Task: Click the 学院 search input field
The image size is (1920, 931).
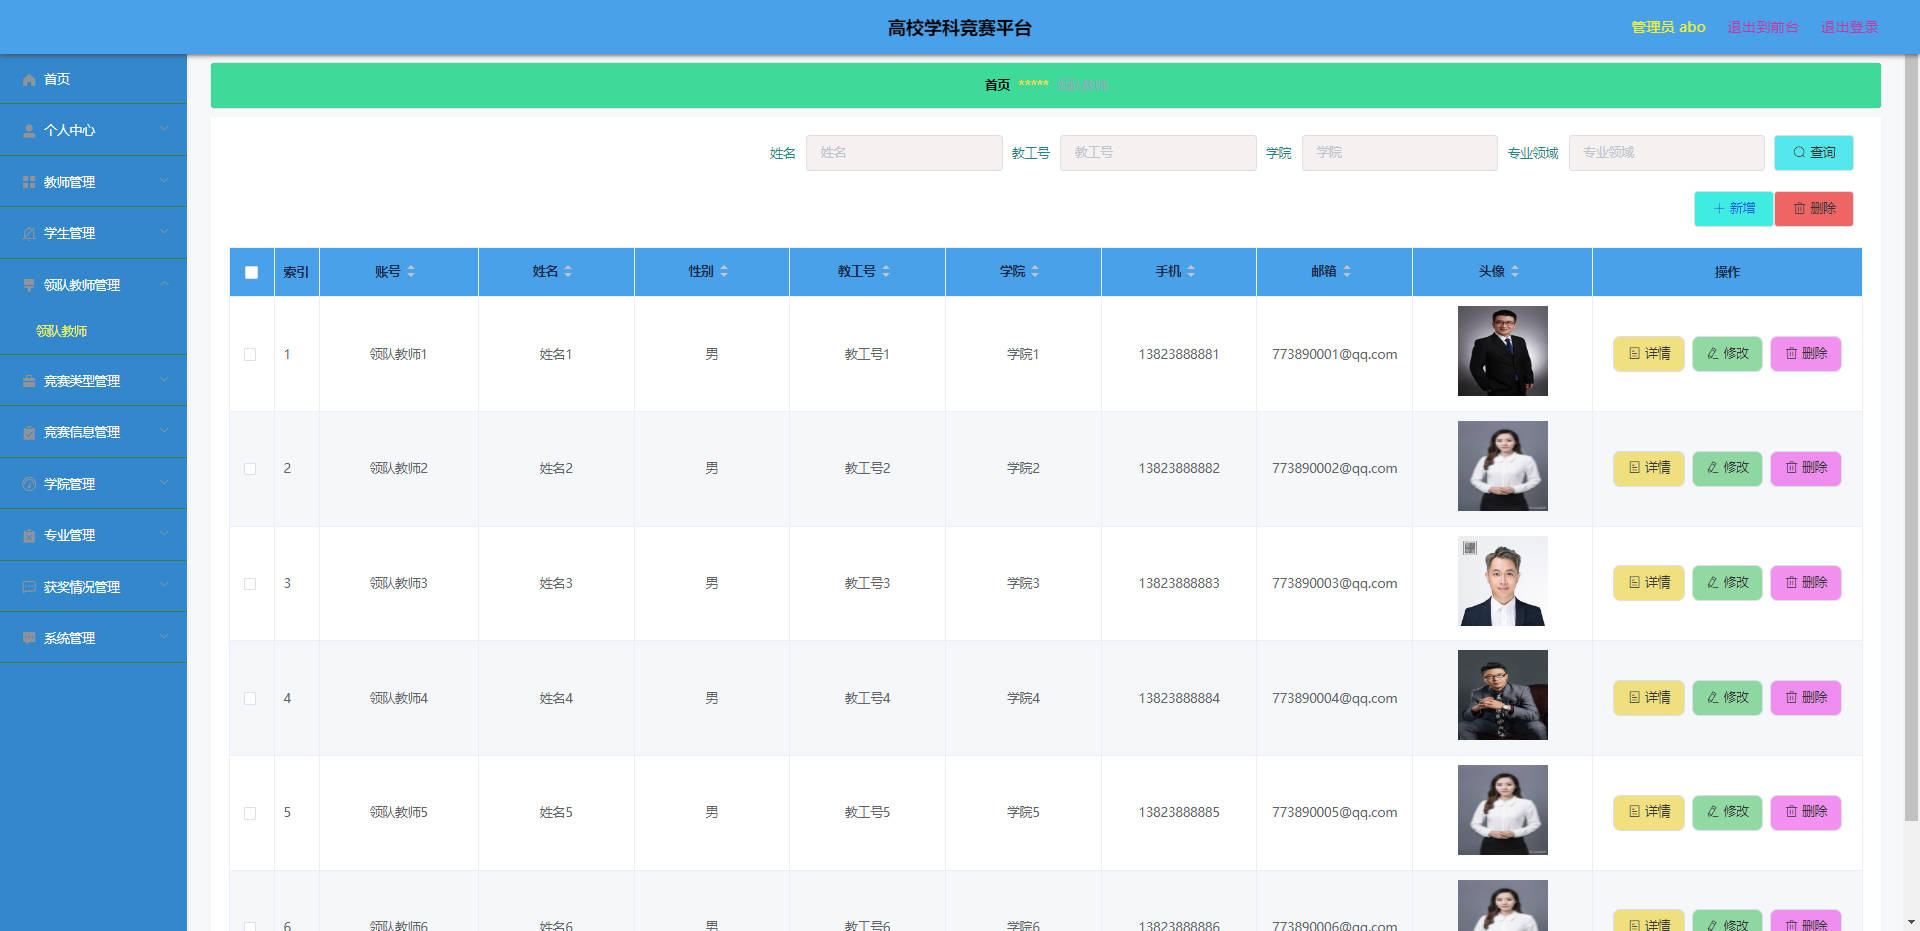Action: point(1399,153)
